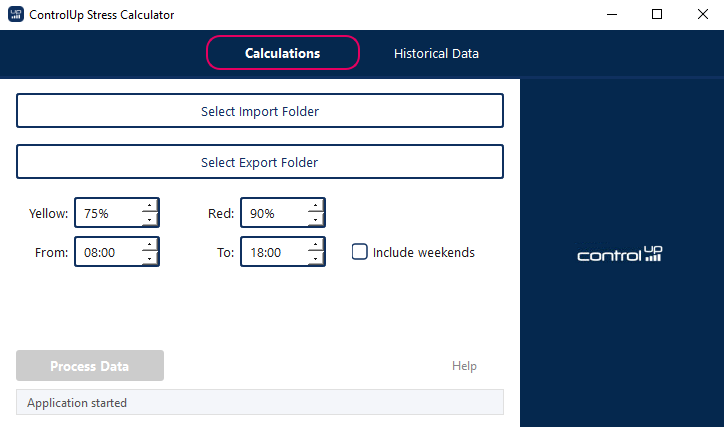Close the Stress Calculator window

702,14
